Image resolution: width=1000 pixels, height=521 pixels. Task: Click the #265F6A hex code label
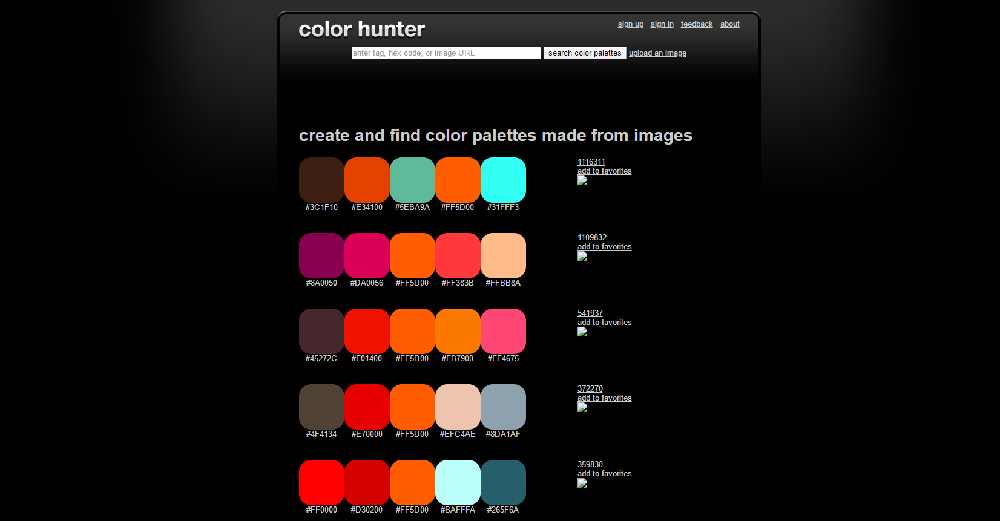[503, 510]
